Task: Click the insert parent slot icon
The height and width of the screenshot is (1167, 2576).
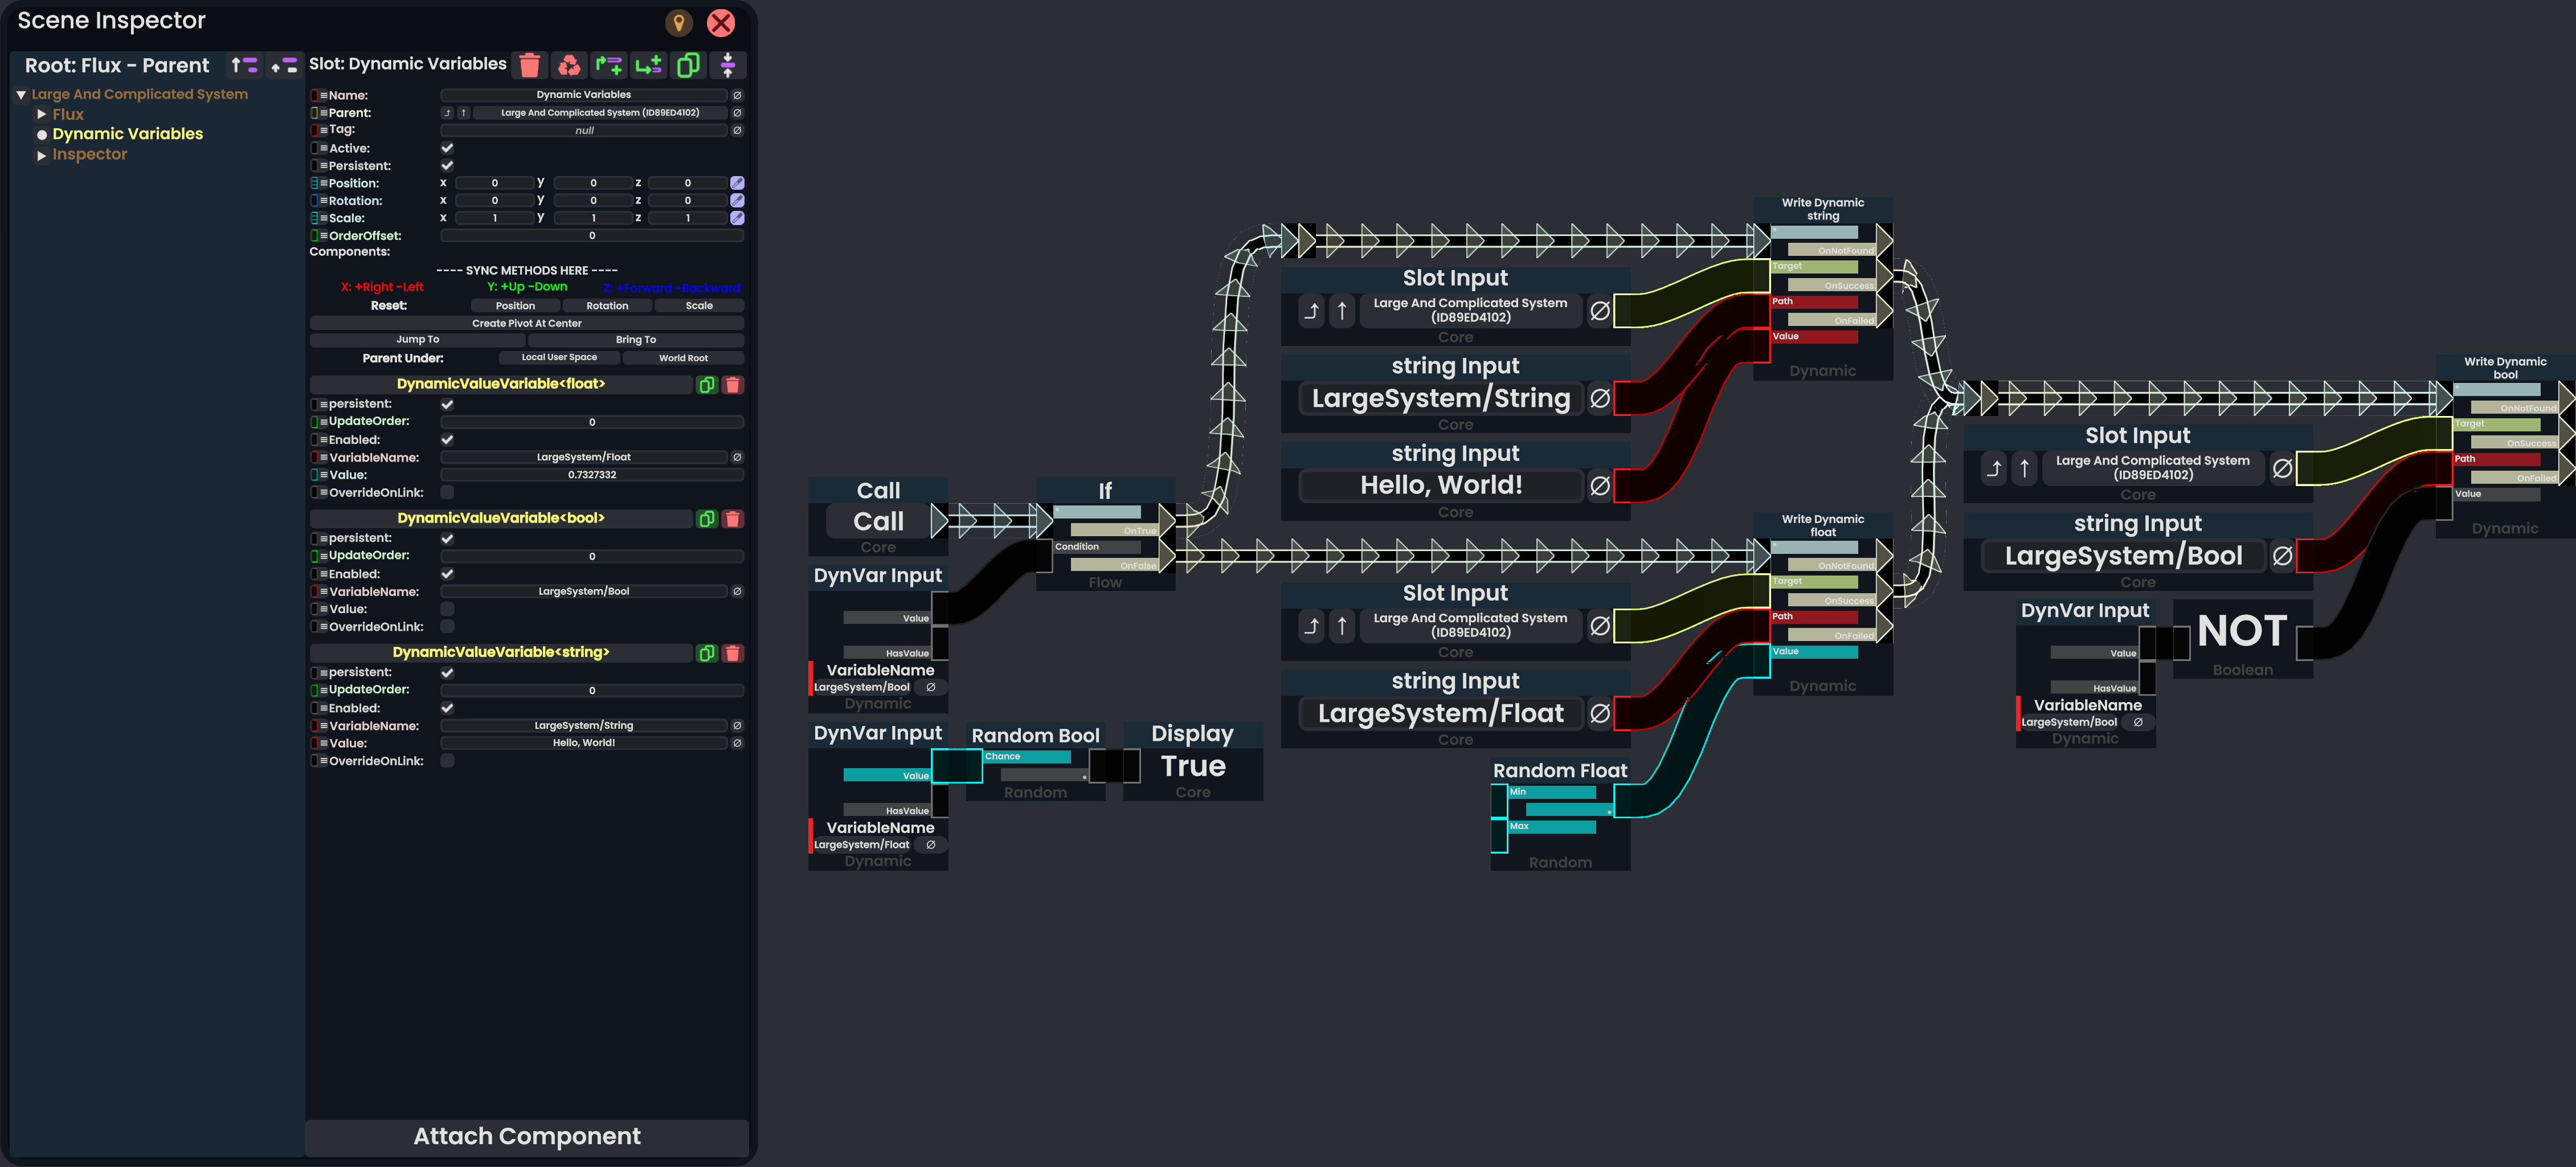Action: pyautogui.click(x=609, y=65)
